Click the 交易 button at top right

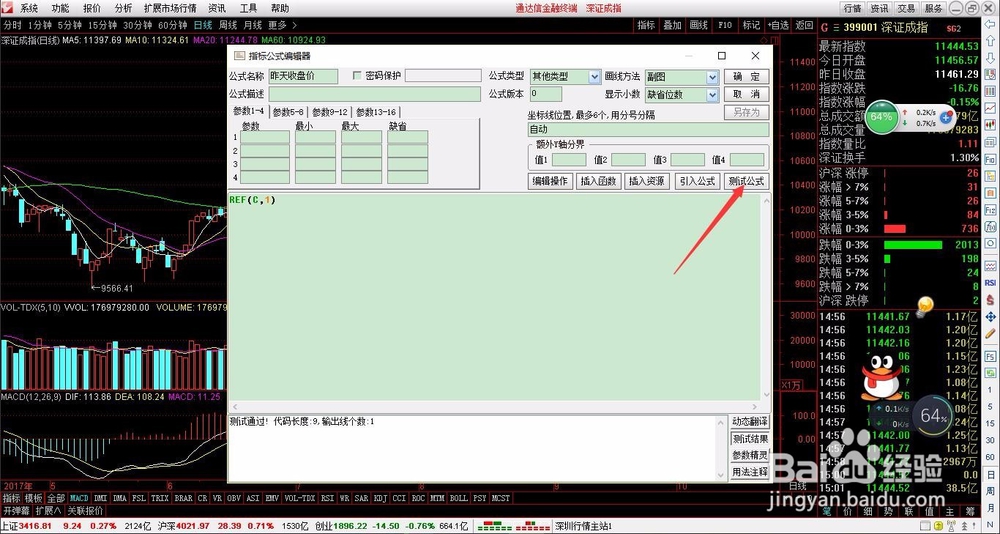click(x=906, y=8)
